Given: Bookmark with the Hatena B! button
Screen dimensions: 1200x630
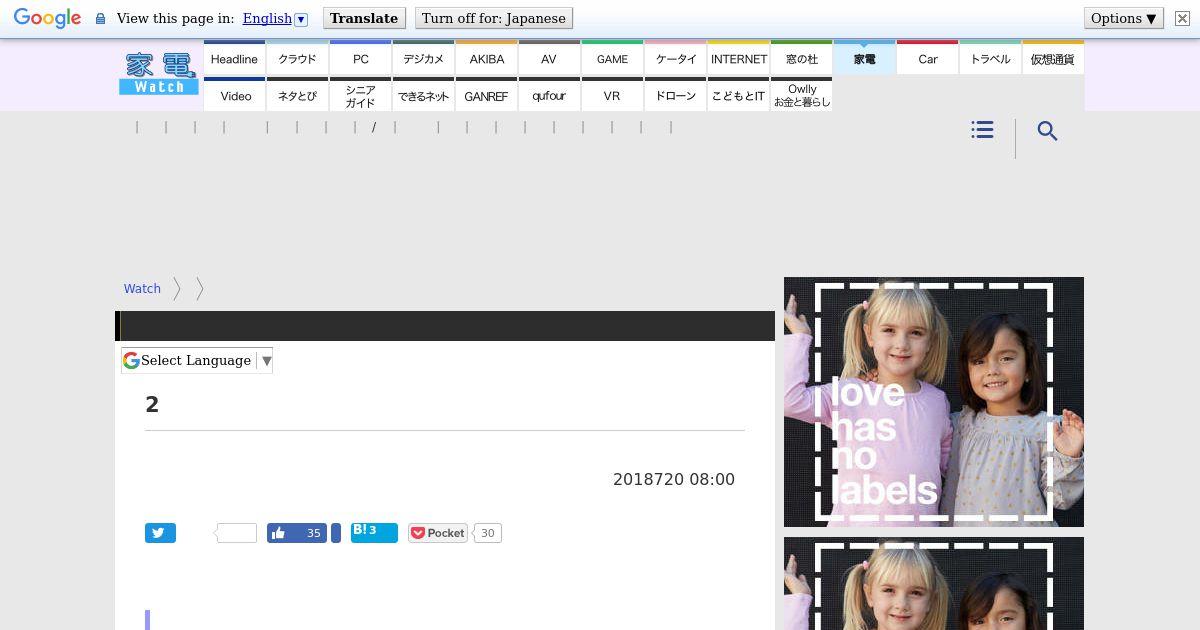Looking at the screenshot, I should point(374,532).
